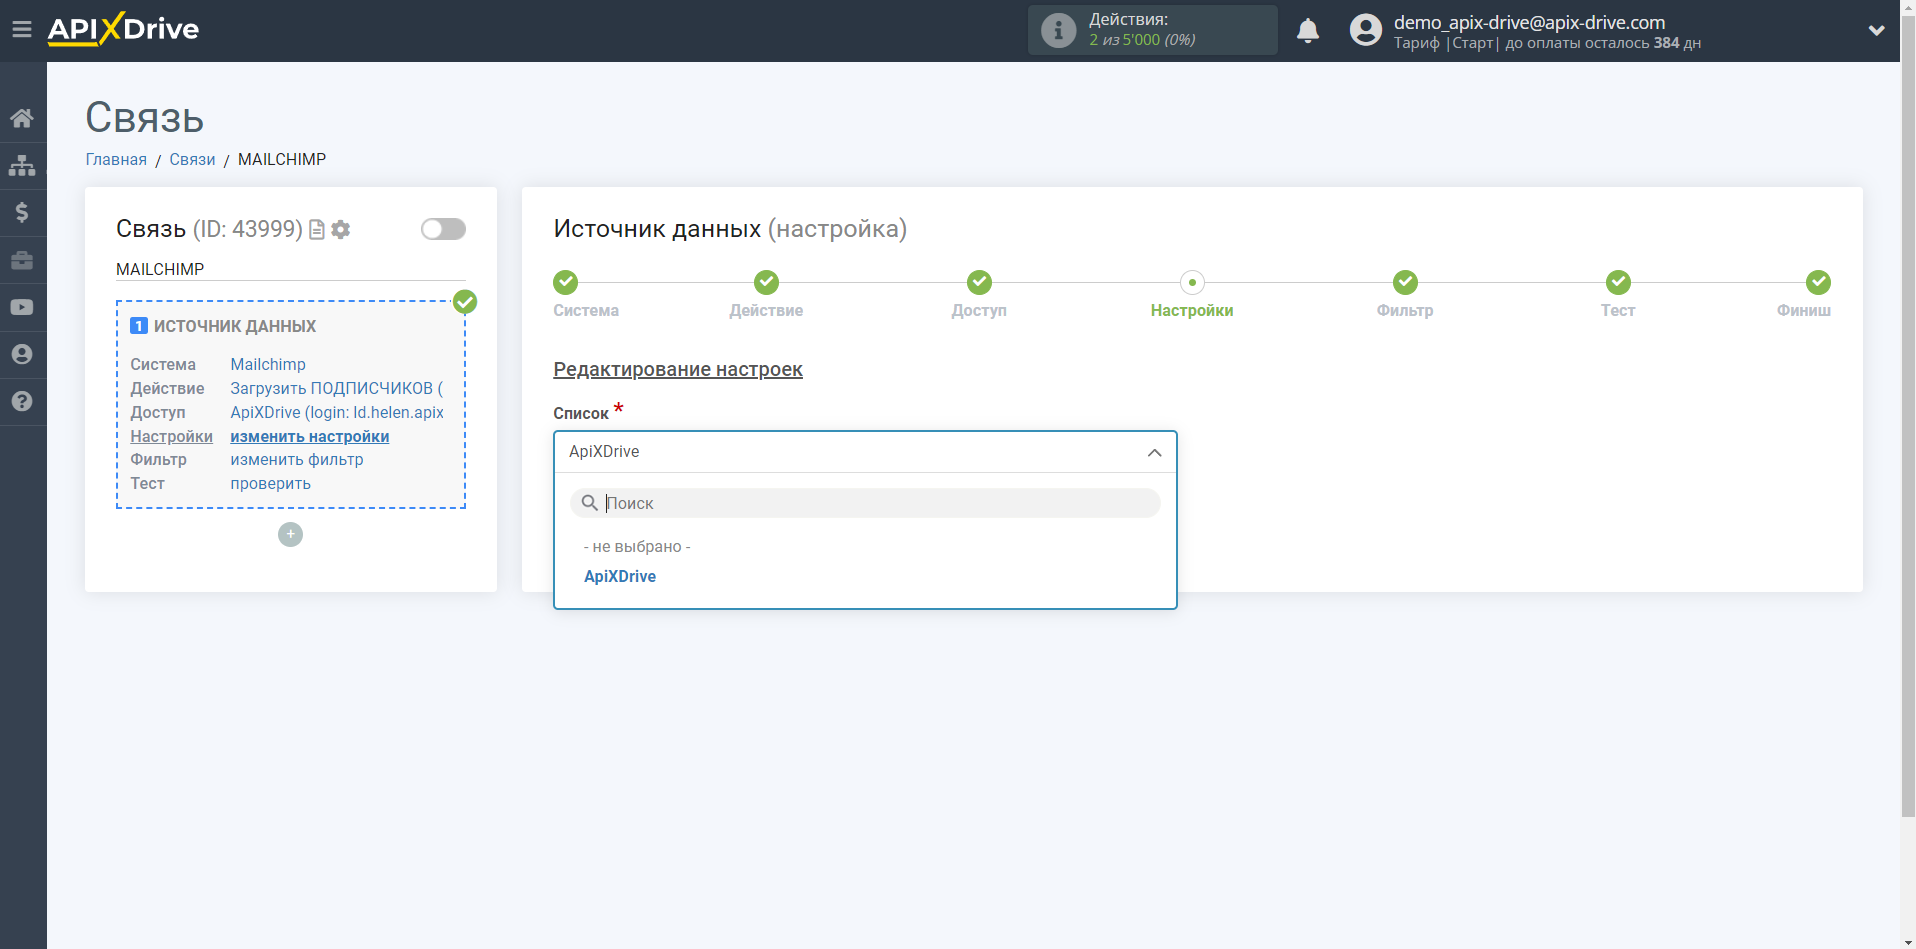Open the notifications bell
The width and height of the screenshot is (1916, 949).
click(x=1308, y=30)
